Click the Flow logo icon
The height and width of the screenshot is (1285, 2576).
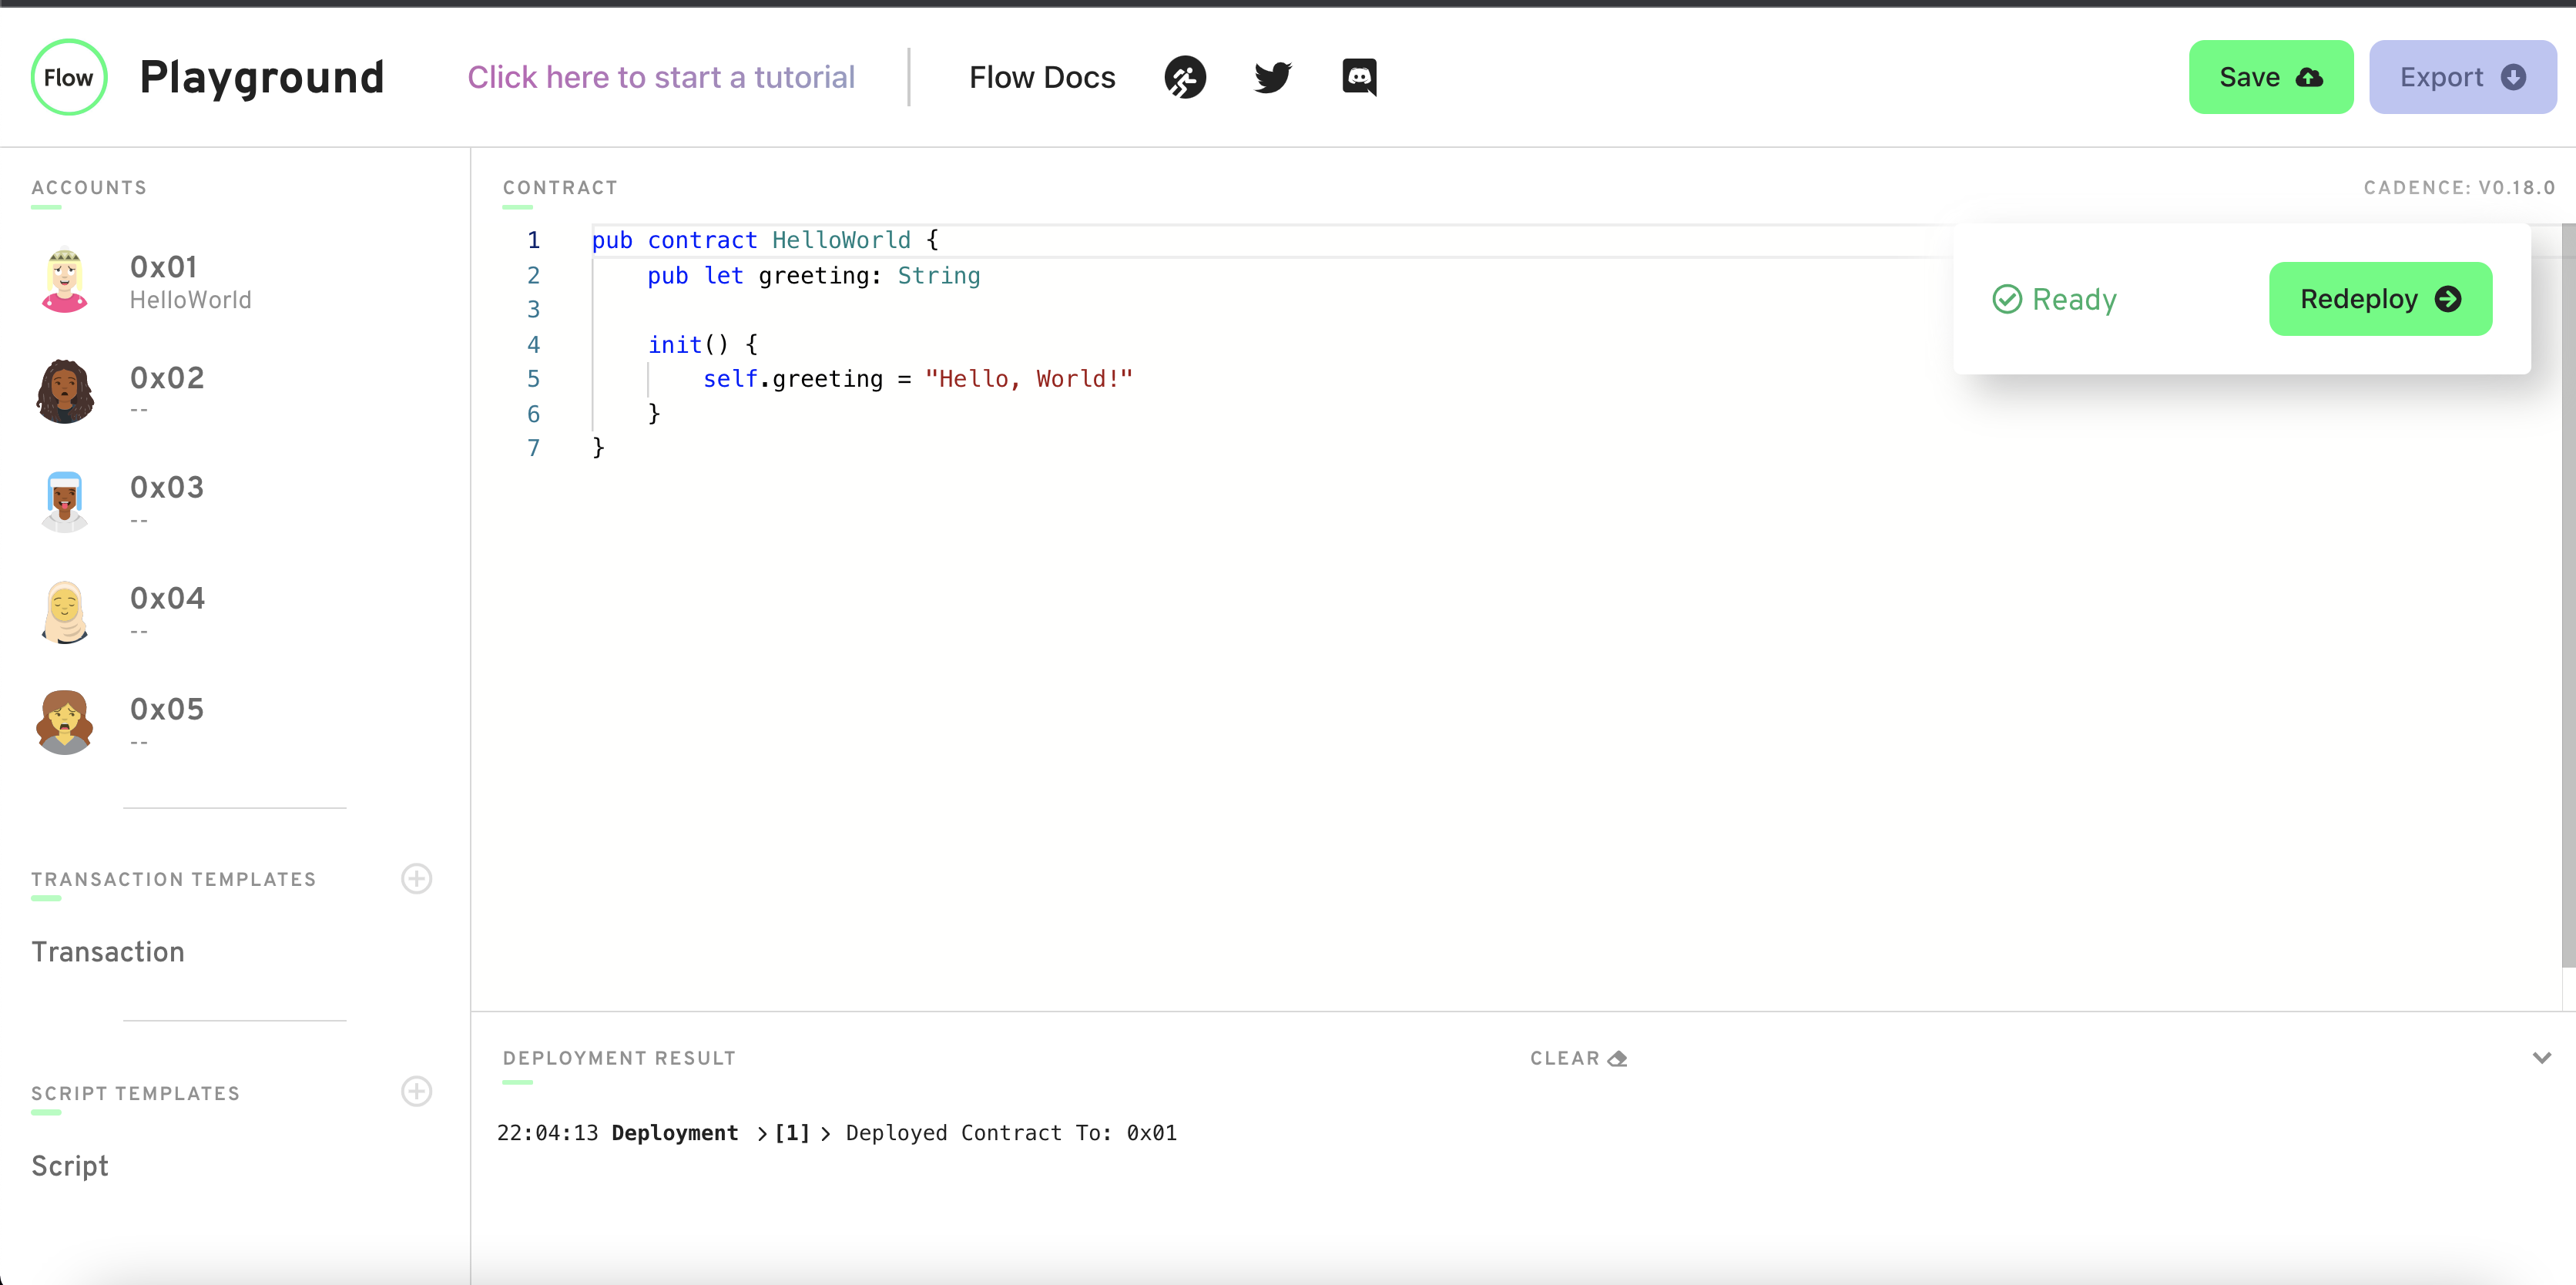click(x=68, y=77)
